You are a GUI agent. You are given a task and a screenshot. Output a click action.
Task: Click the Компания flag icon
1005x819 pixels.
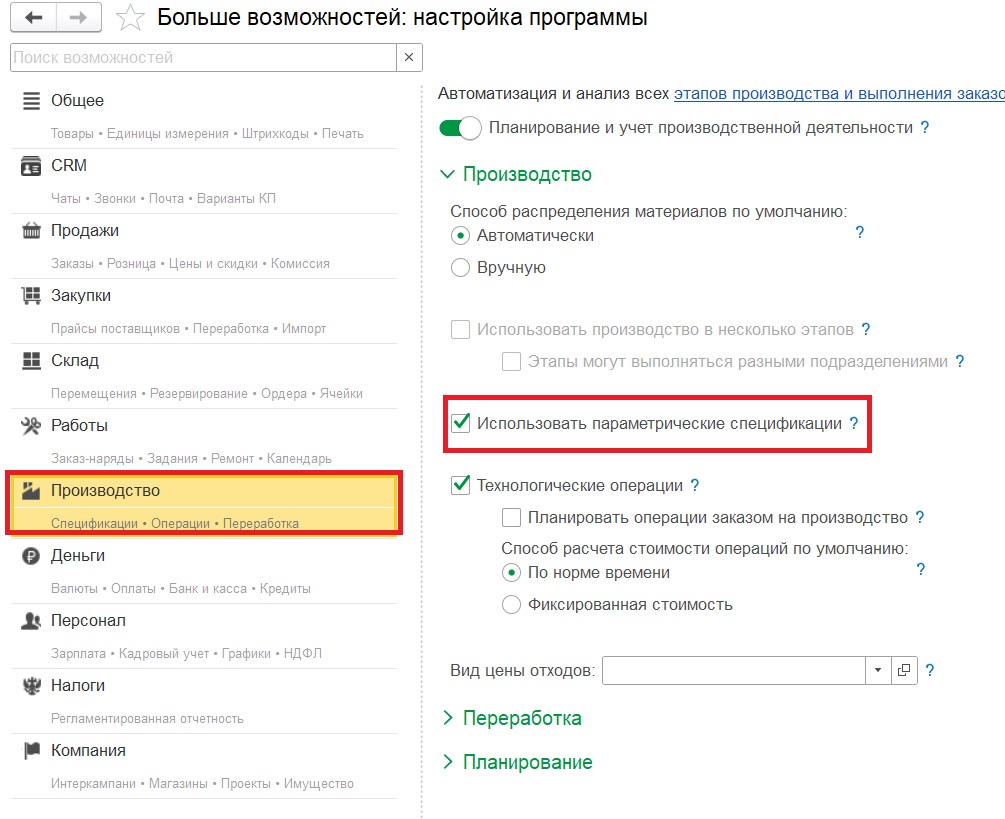coord(31,750)
